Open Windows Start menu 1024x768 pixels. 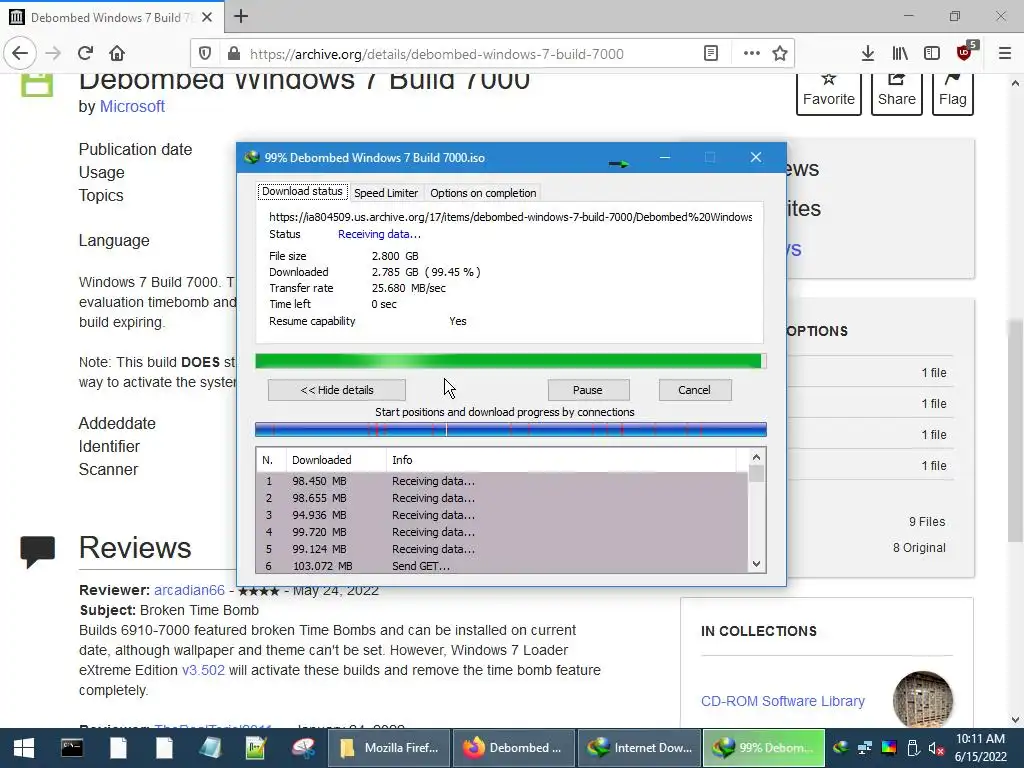click(x=24, y=748)
